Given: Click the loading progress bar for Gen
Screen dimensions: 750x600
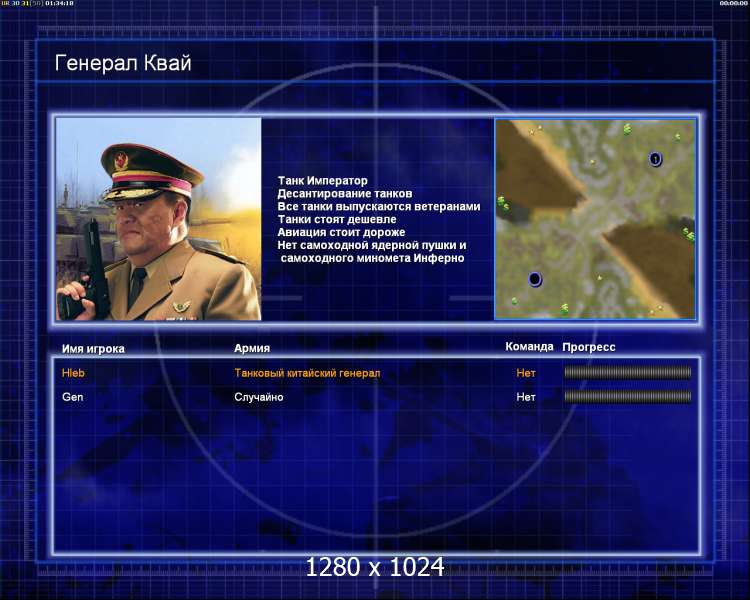Looking at the screenshot, I should pyautogui.click(x=628, y=396).
